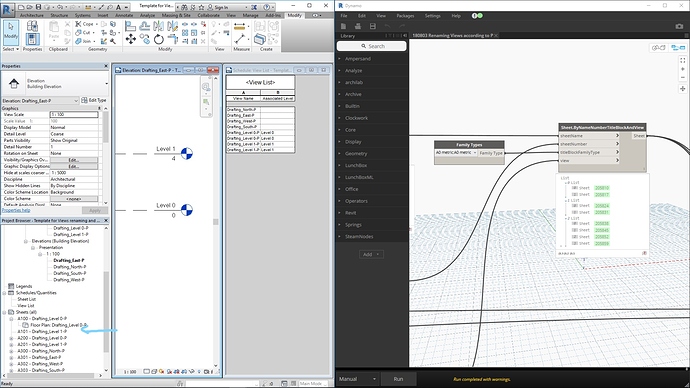This screenshot has height=388, width=690.
Task: Click the Dynamo library Search field
Action: [x=372, y=46]
